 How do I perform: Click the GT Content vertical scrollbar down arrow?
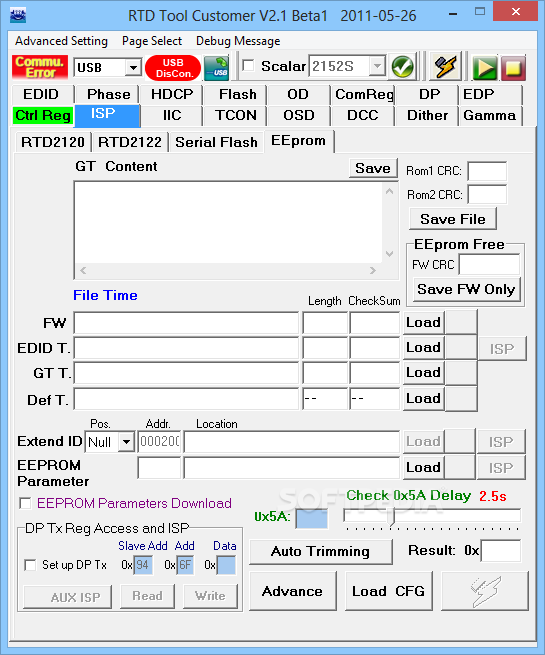389,254
